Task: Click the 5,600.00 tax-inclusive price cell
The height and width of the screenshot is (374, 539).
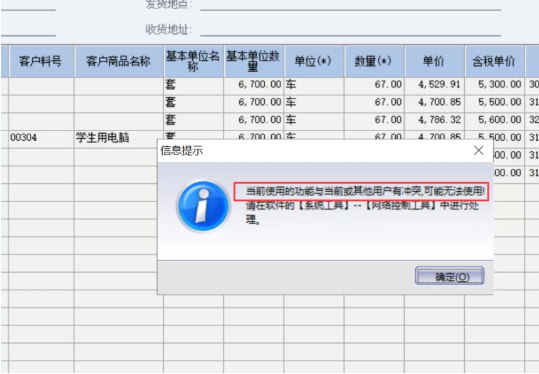Action: 495,120
